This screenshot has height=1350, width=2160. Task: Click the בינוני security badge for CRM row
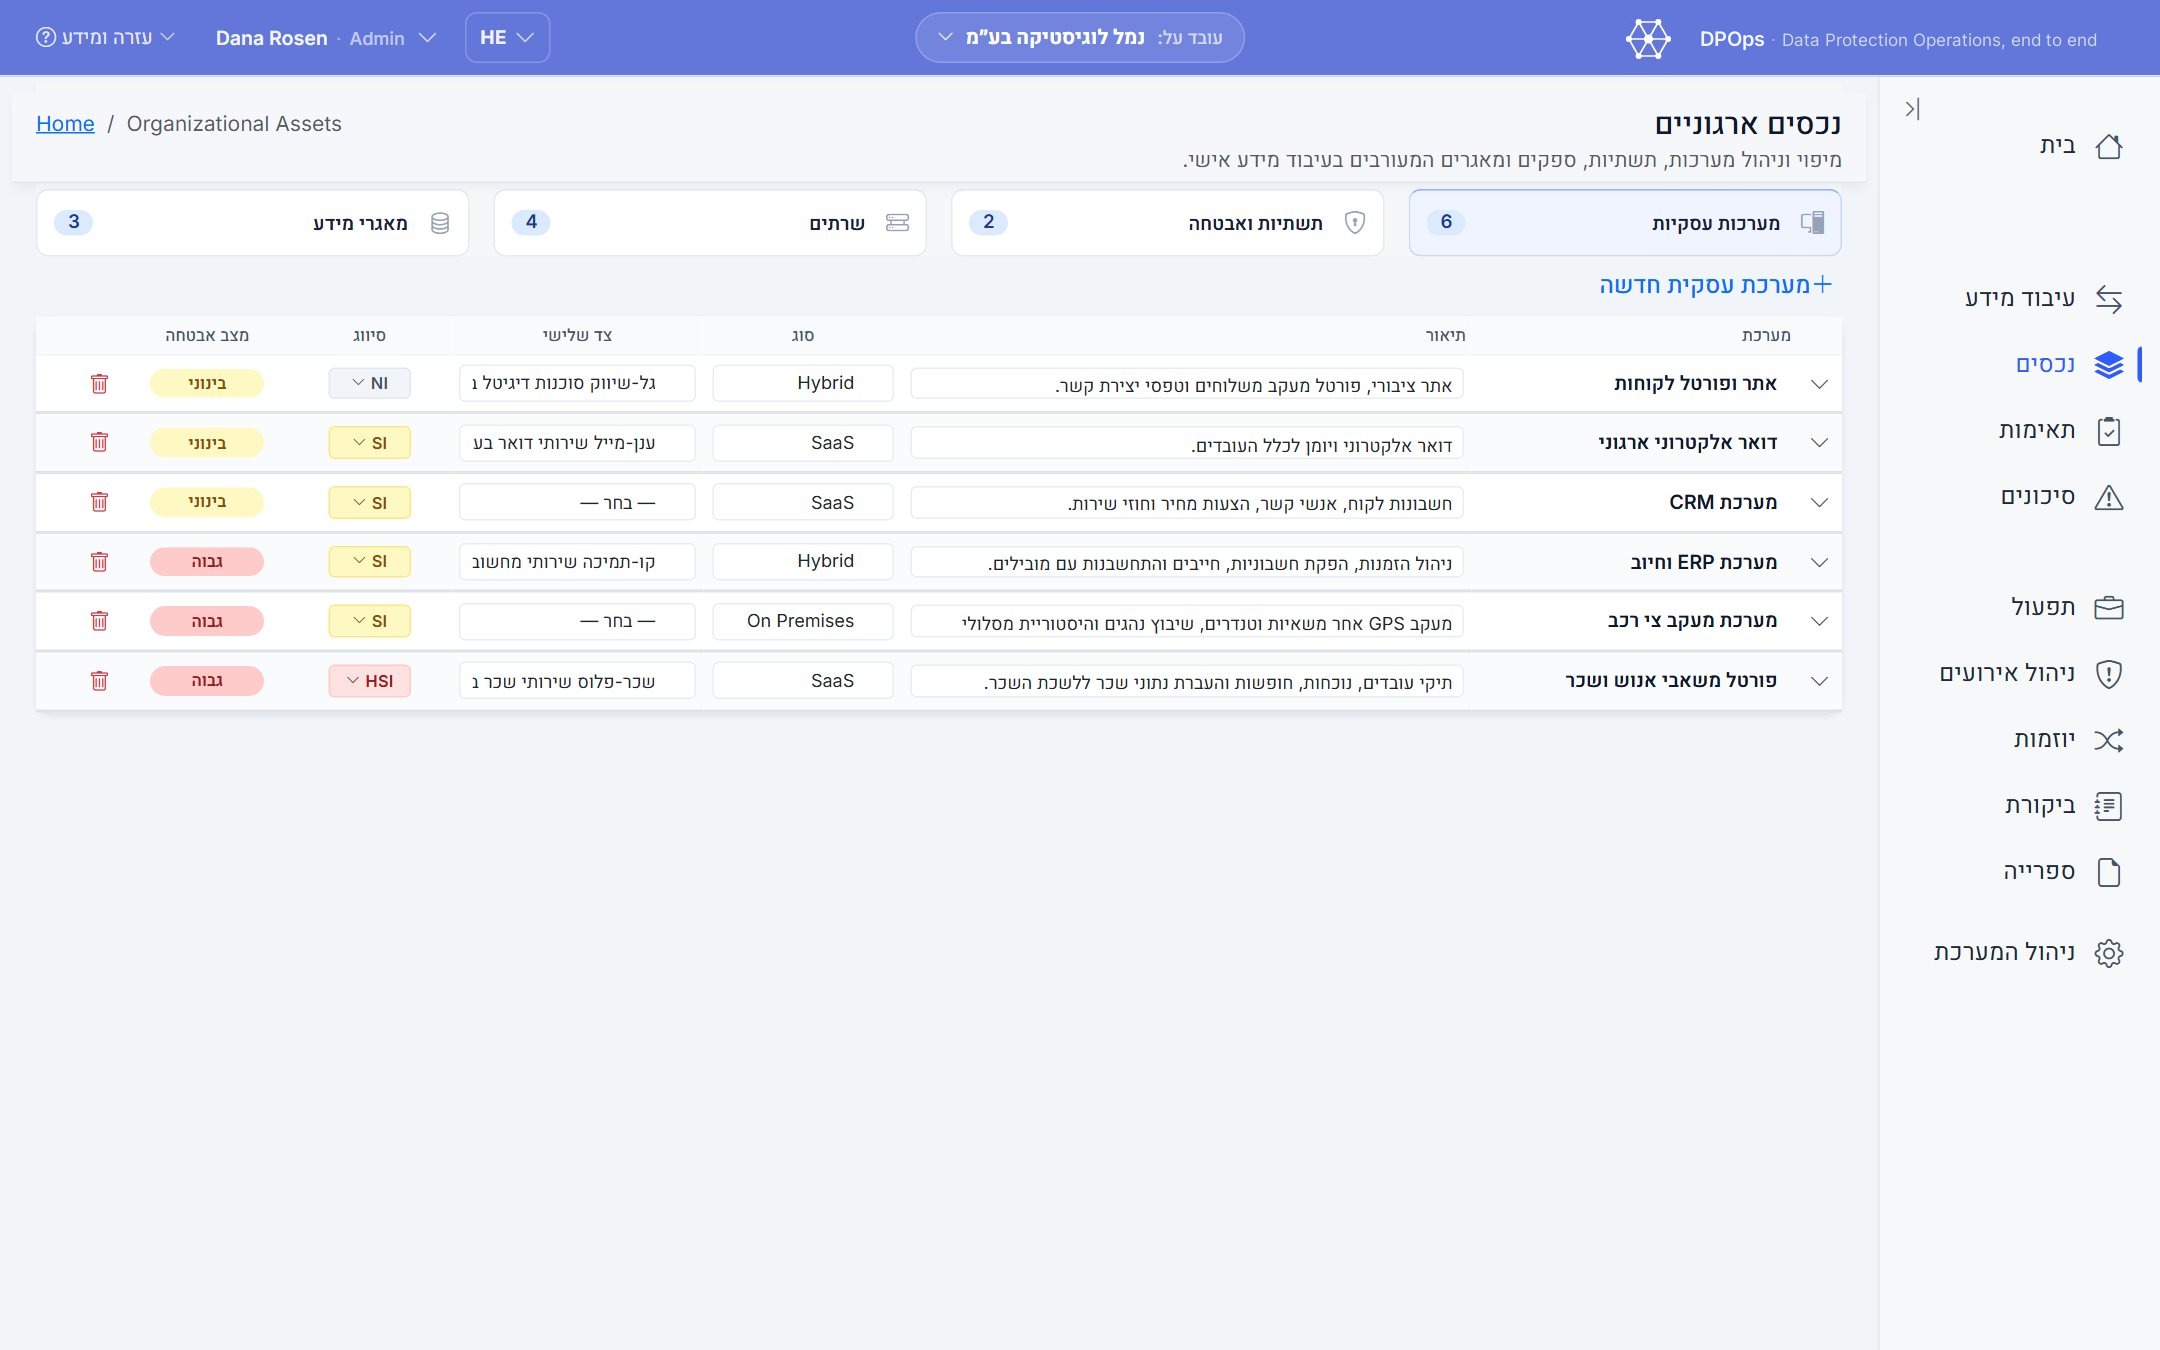tap(207, 502)
